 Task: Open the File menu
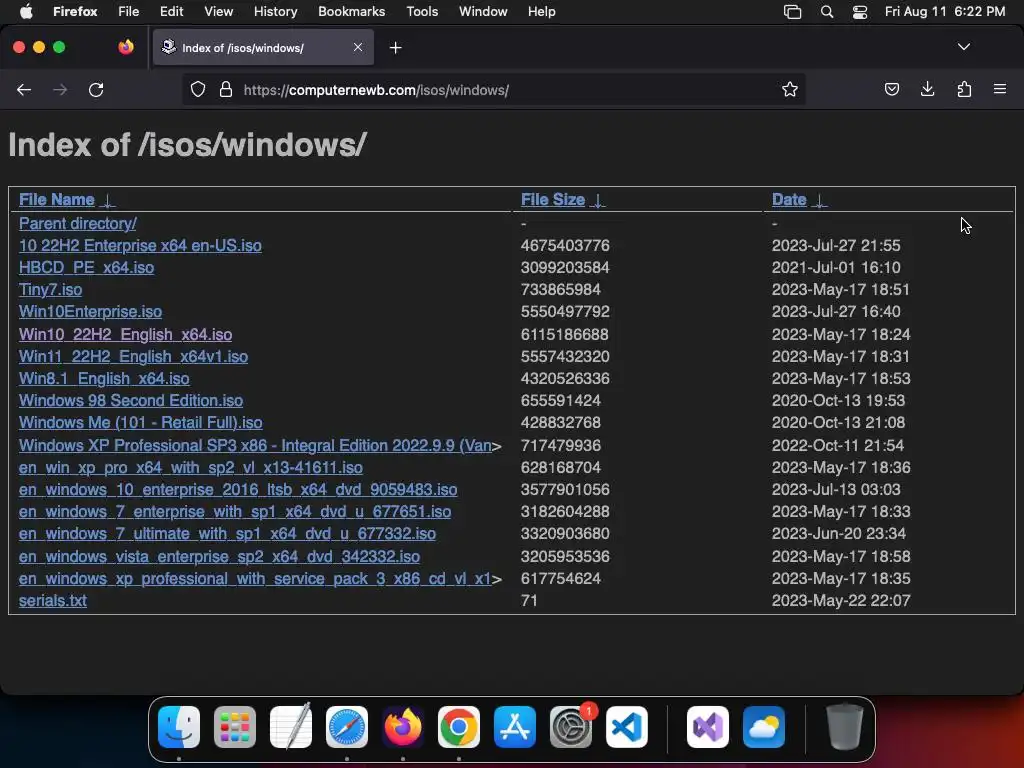(129, 12)
